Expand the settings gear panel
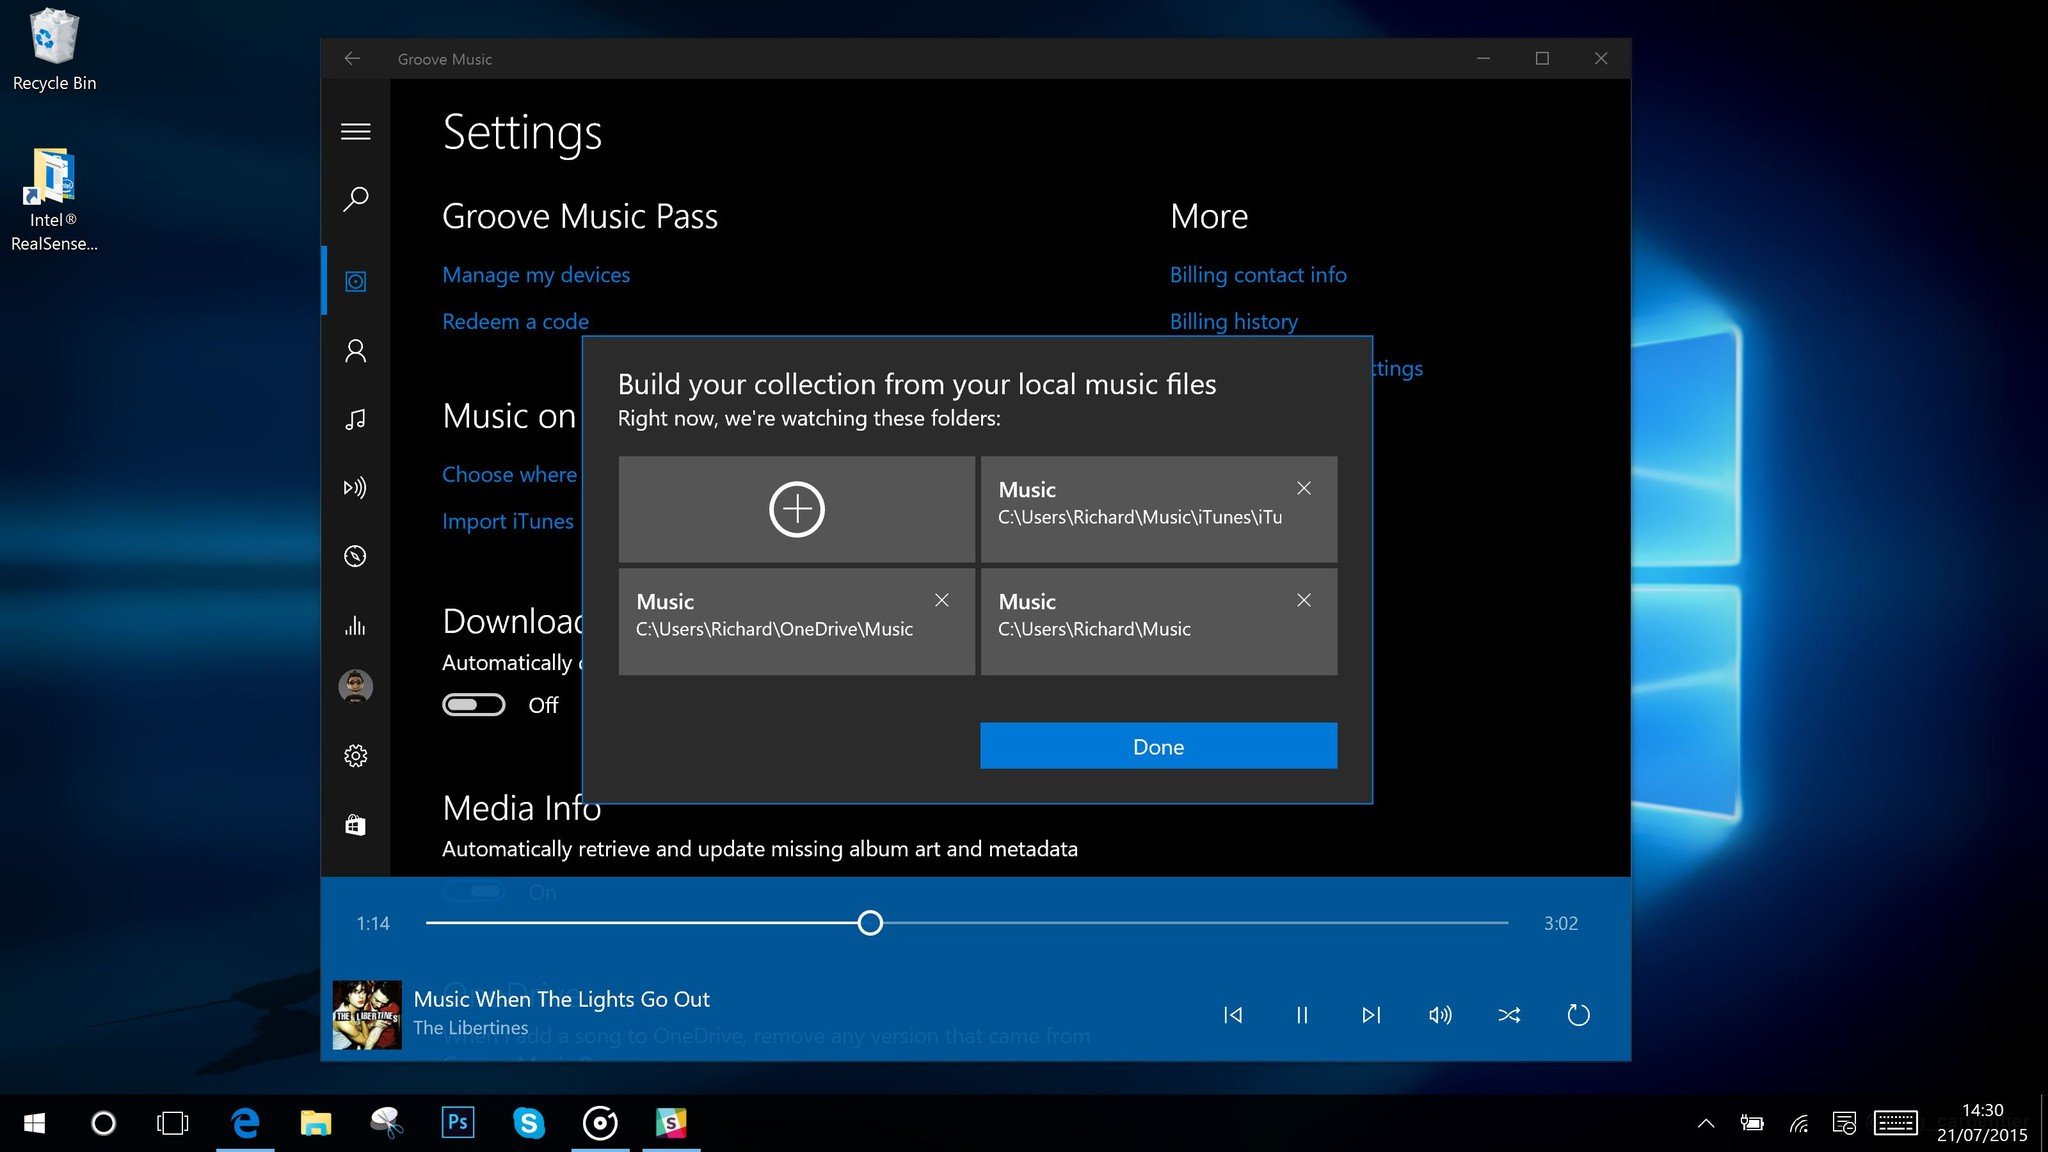The image size is (2048, 1152). (354, 755)
